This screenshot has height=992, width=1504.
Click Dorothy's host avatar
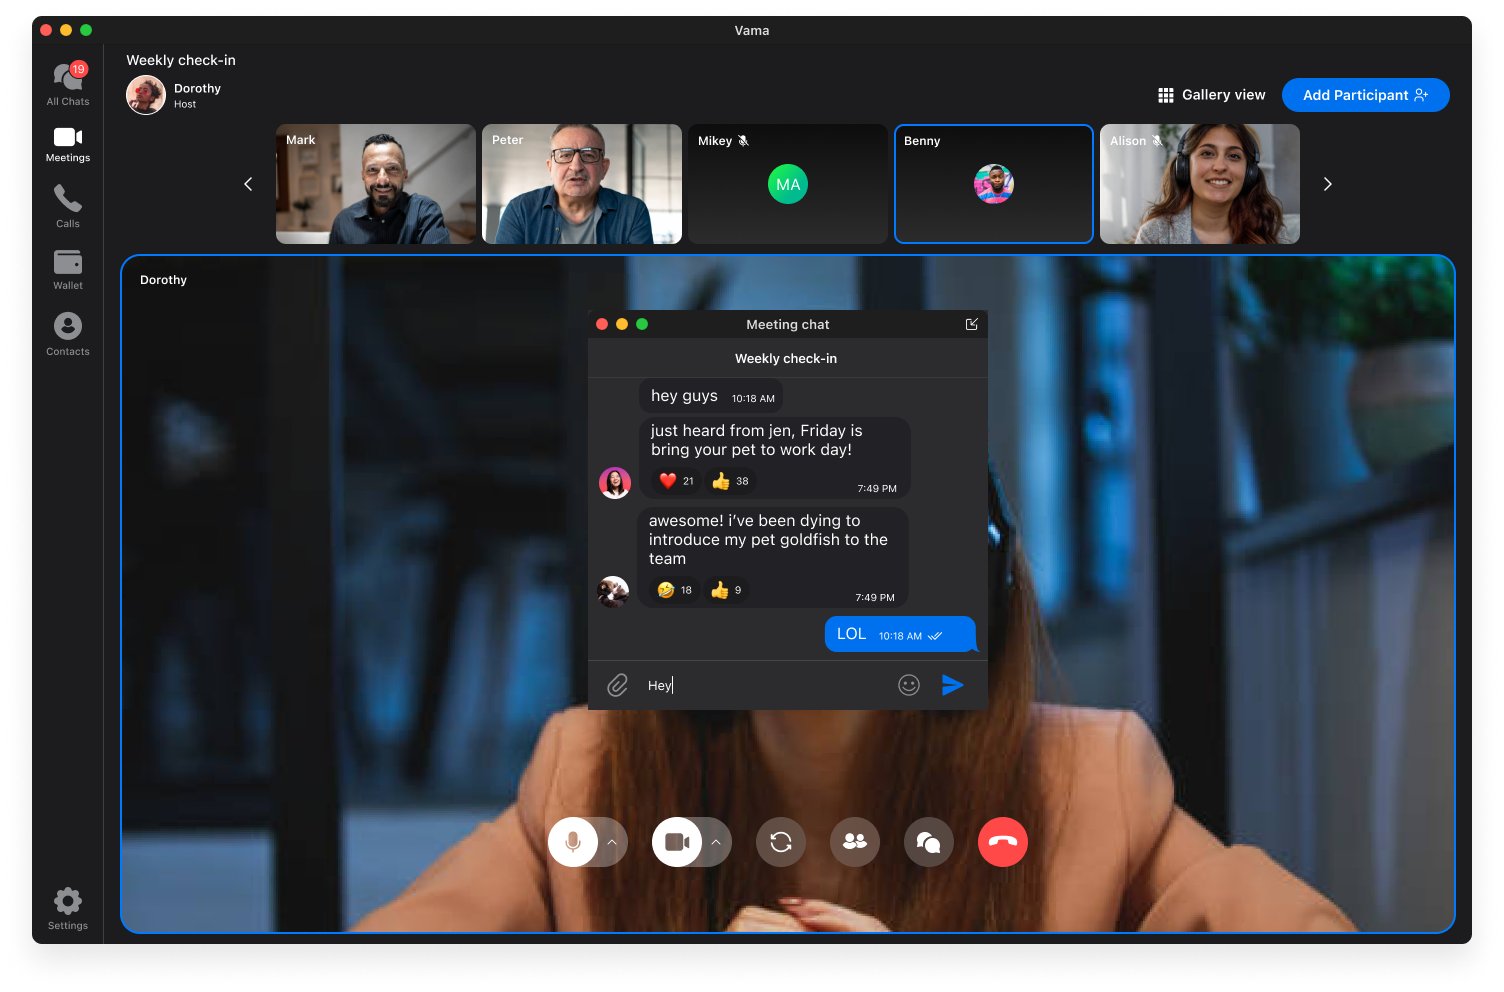coord(146,95)
